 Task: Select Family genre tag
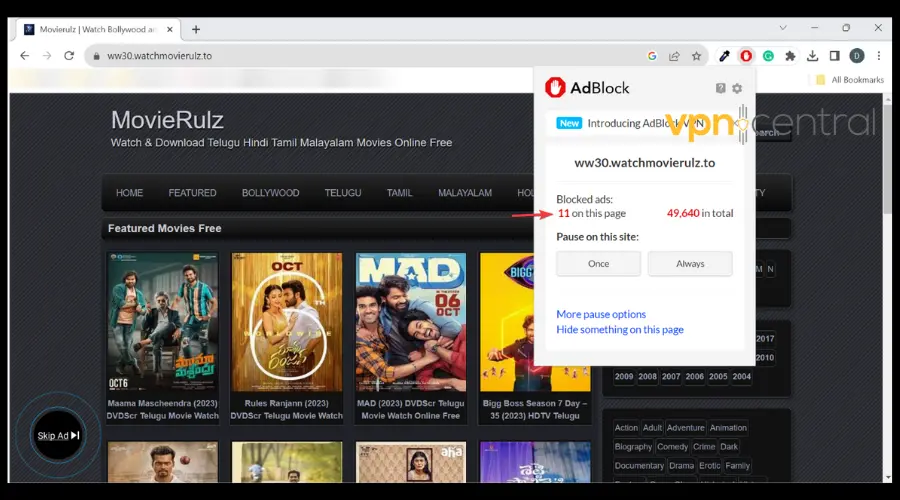pyautogui.click(x=738, y=466)
